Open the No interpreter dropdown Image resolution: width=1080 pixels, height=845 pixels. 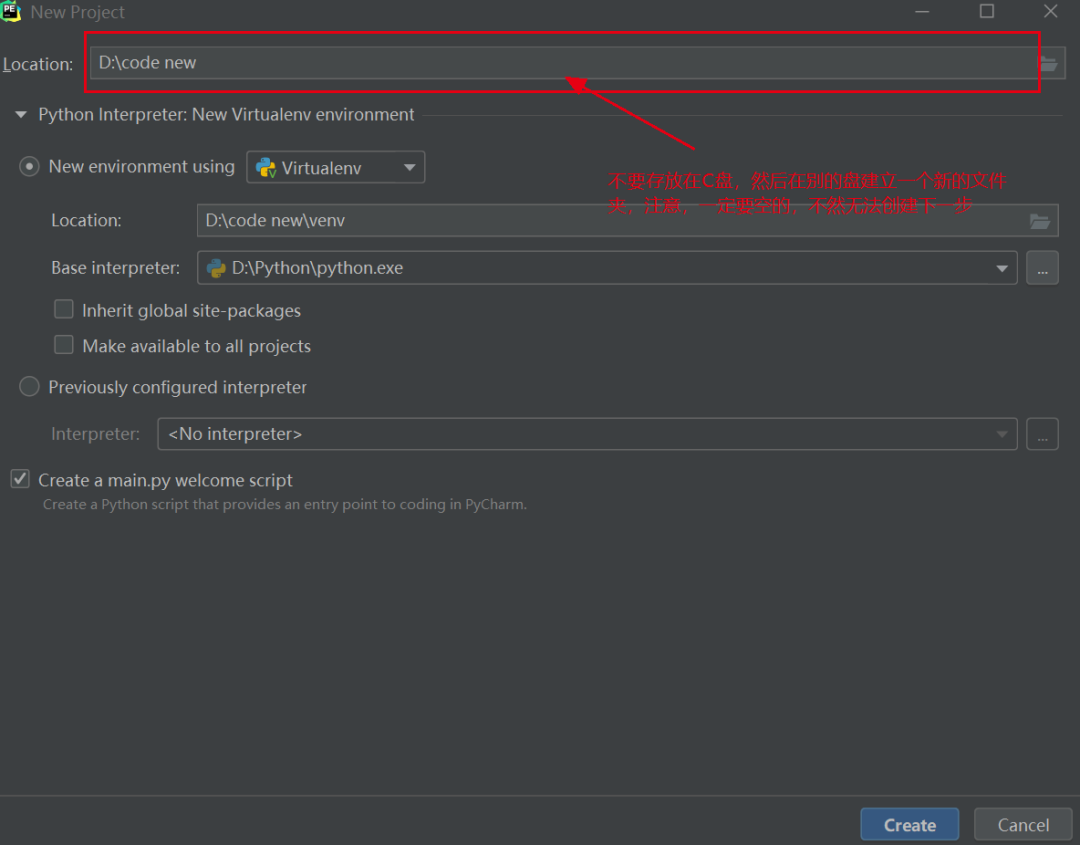click(x=587, y=434)
